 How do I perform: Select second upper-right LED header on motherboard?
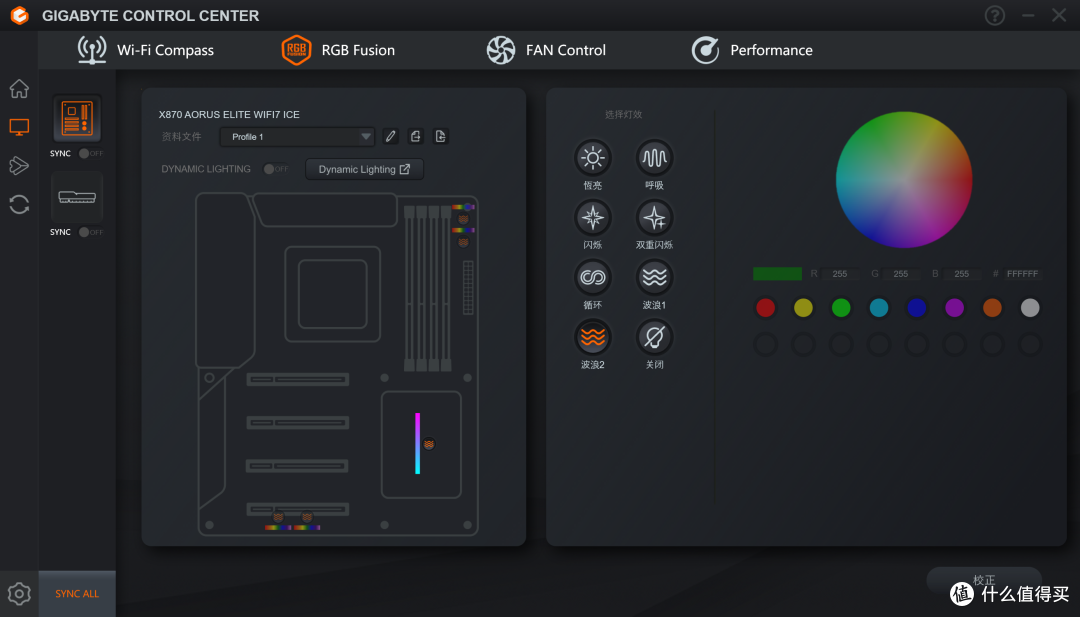[x=463, y=230]
